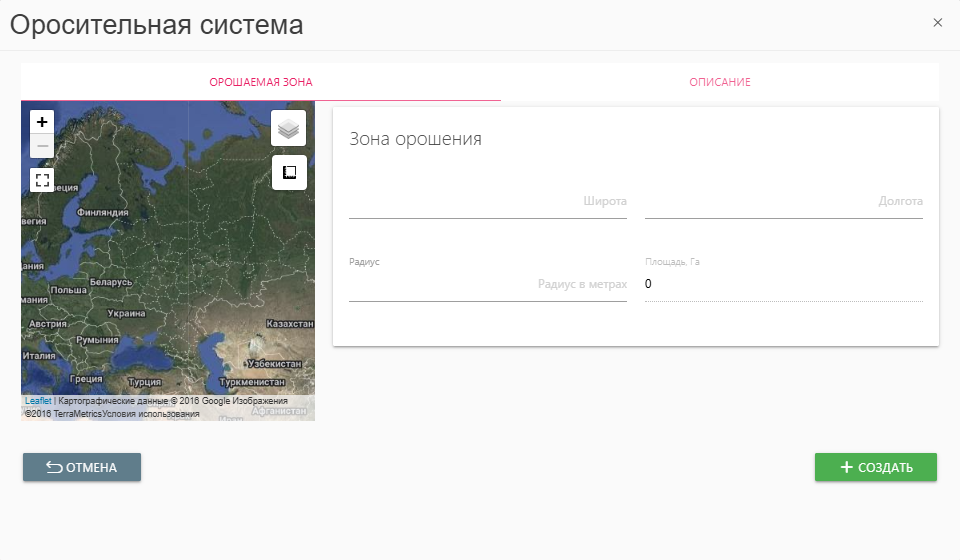Zoom in on the map
This screenshot has width=960, height=560.
point(42,121)
